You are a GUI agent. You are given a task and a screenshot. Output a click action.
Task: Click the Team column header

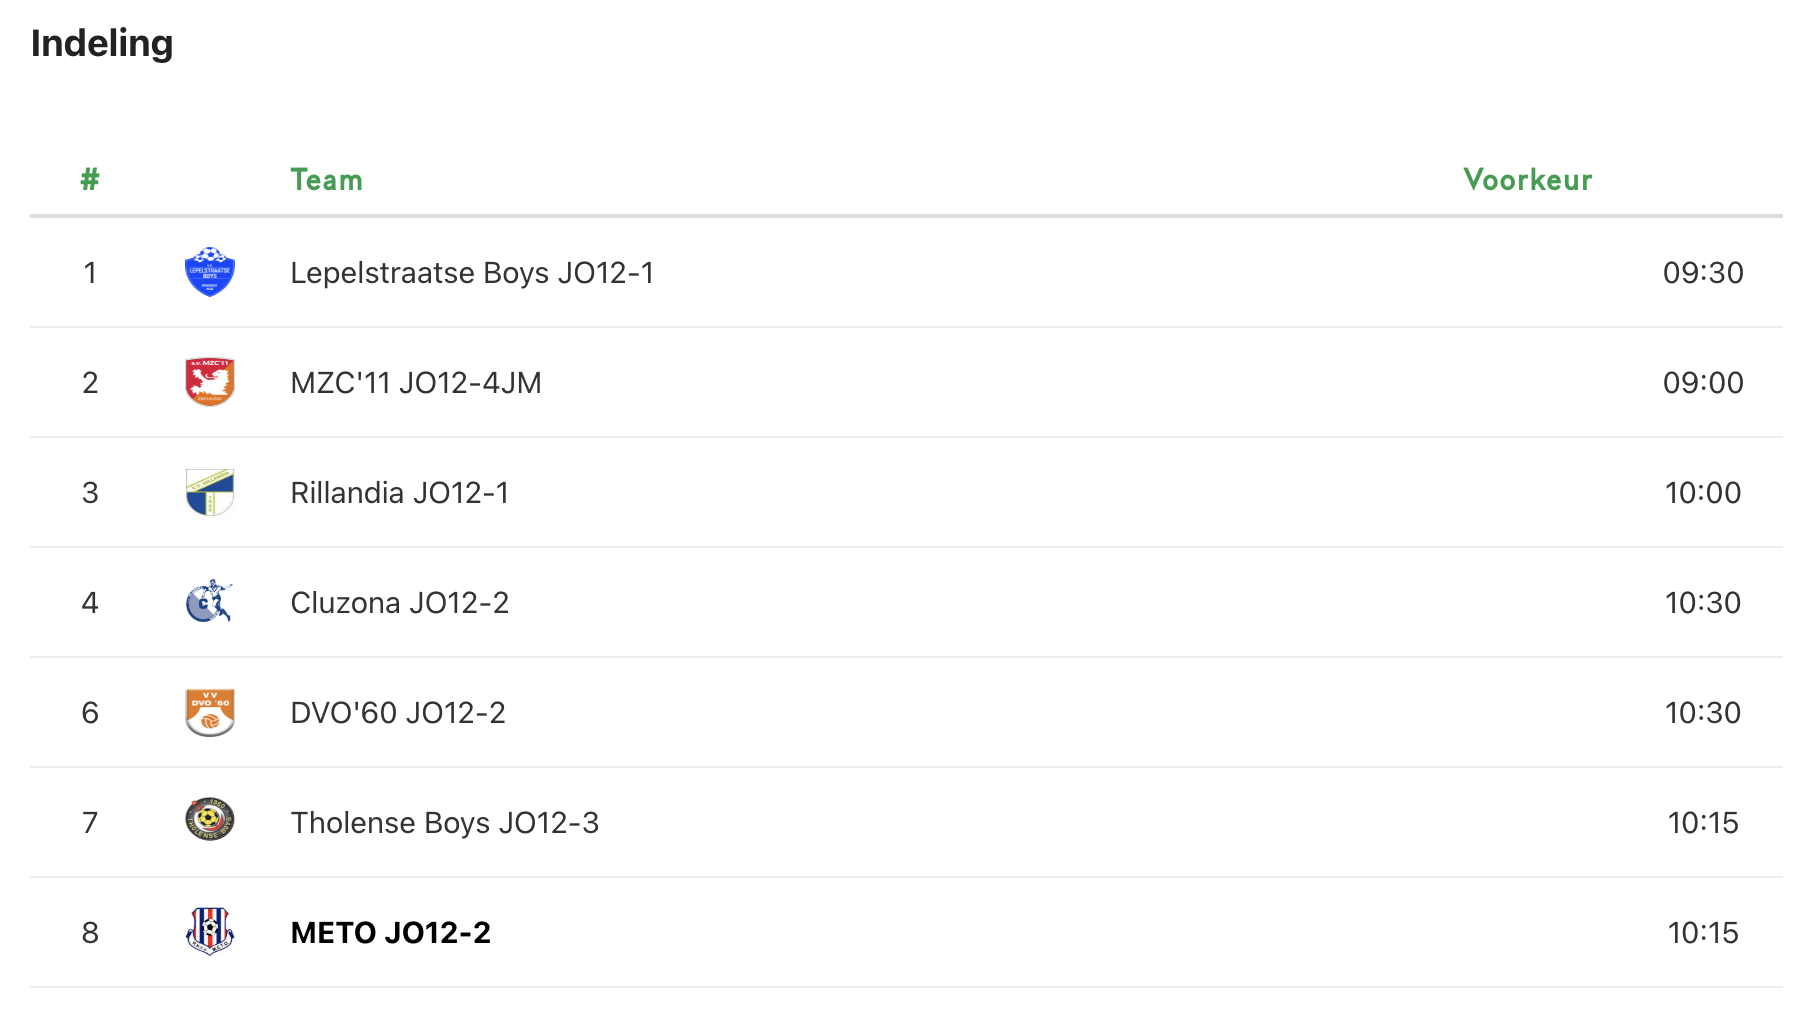(x=327, y=180)
